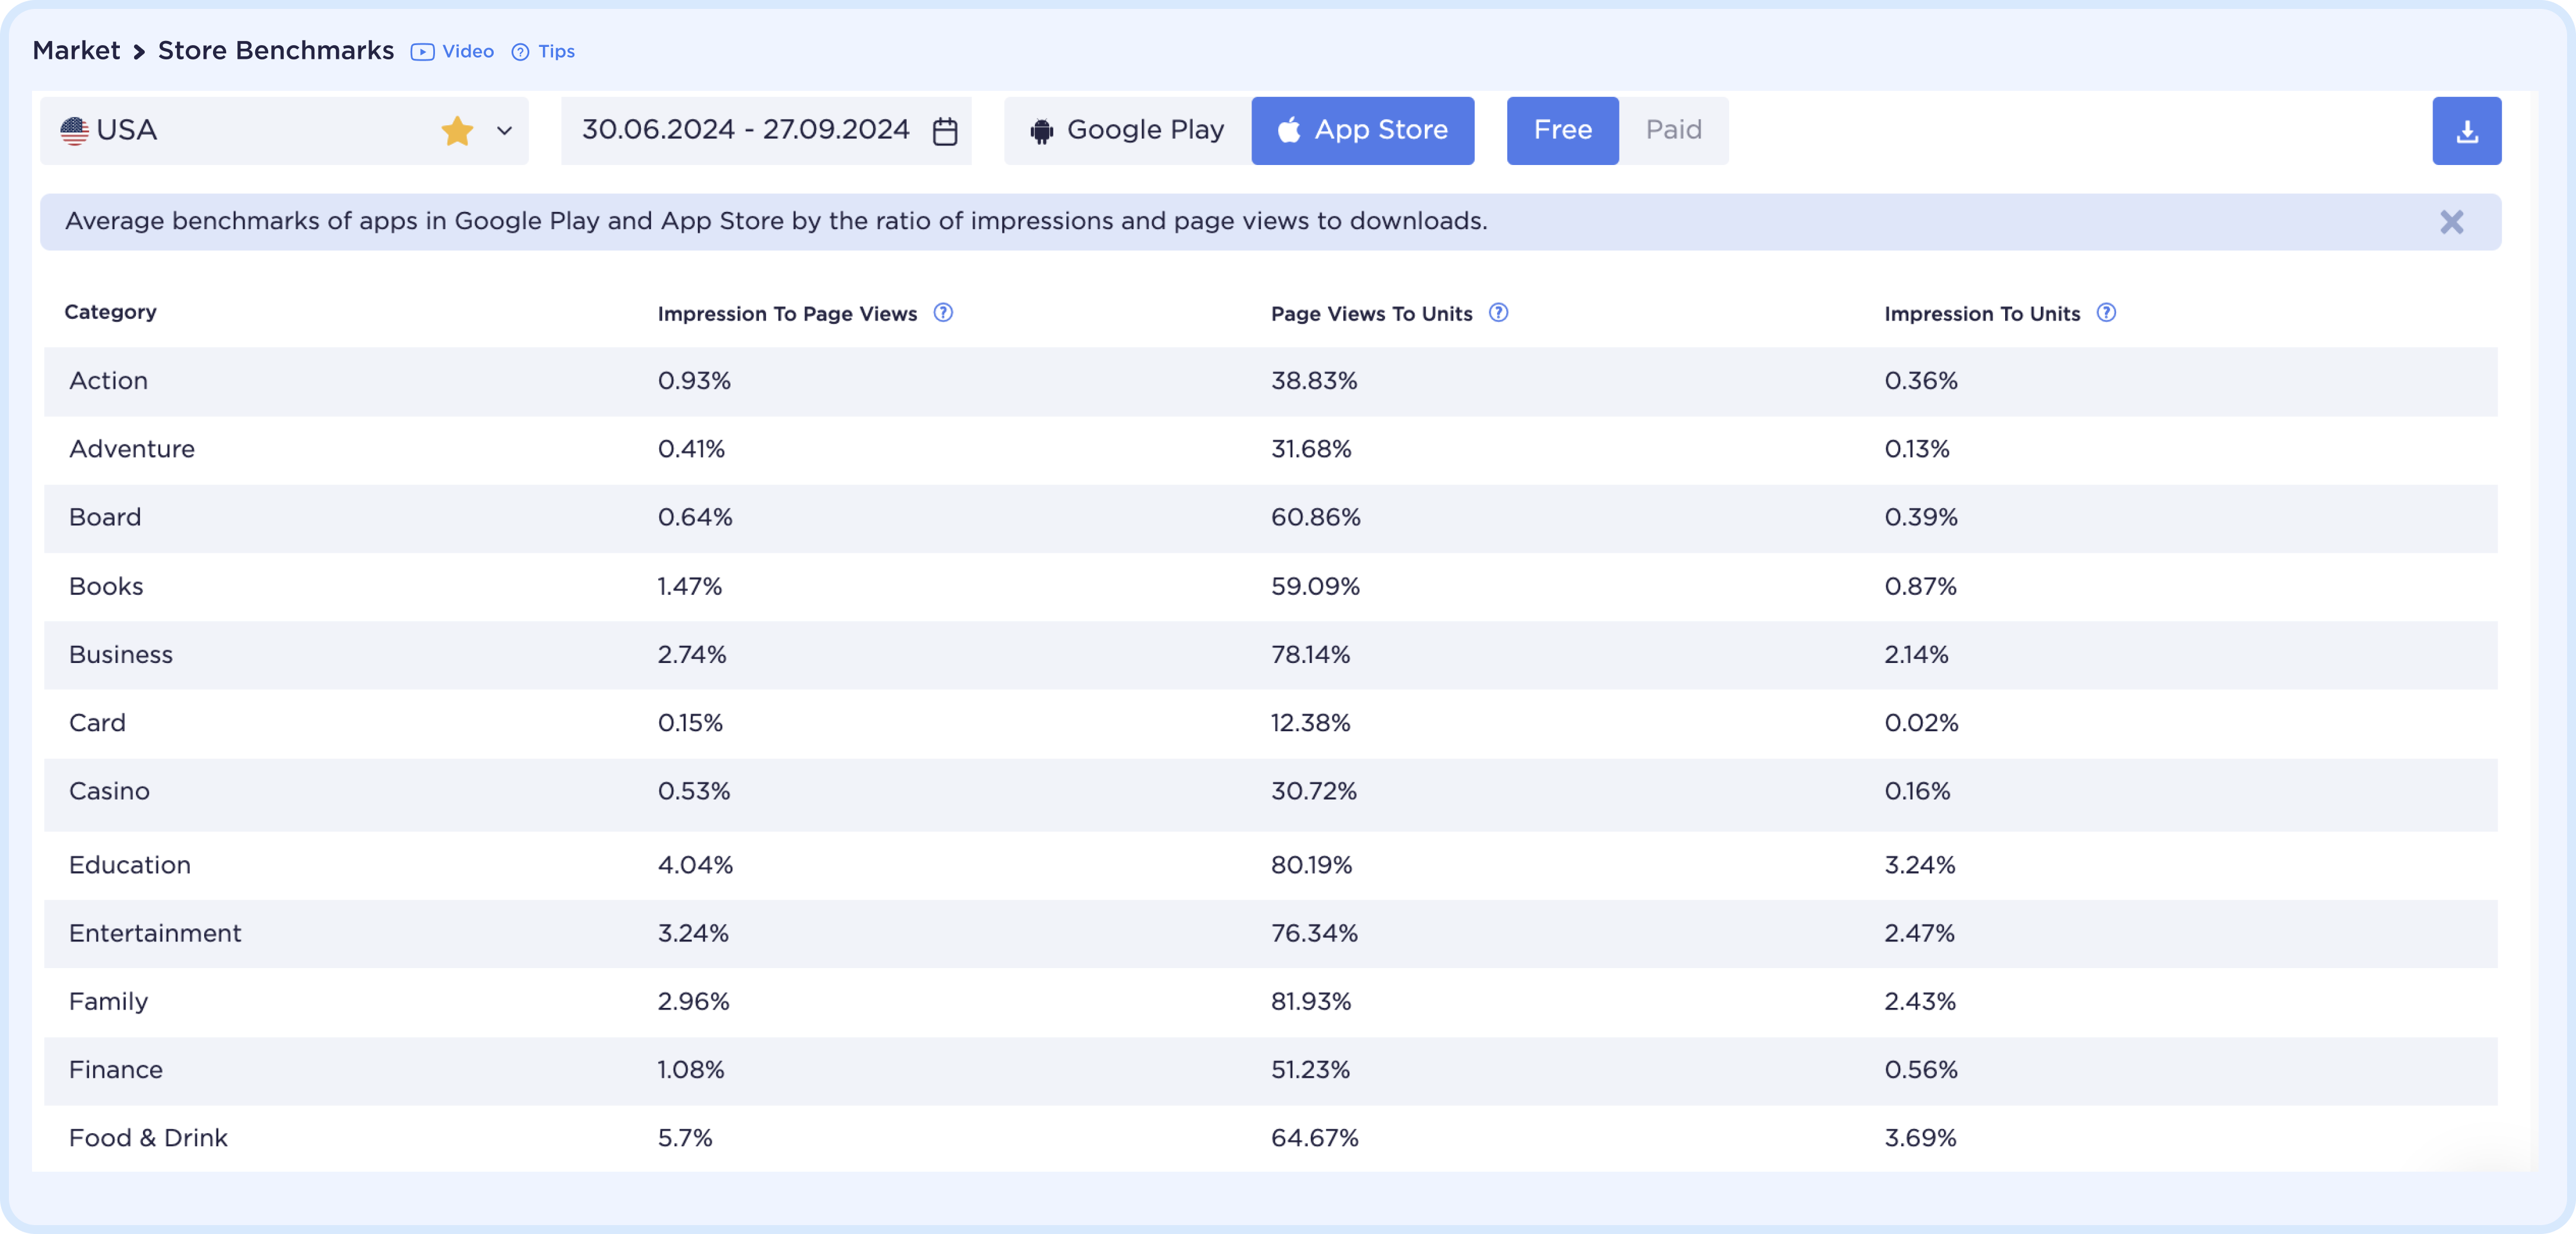Screen dimensions: 2576x1234
Task: Close the benchmarks info banner
Action: 2451,221
